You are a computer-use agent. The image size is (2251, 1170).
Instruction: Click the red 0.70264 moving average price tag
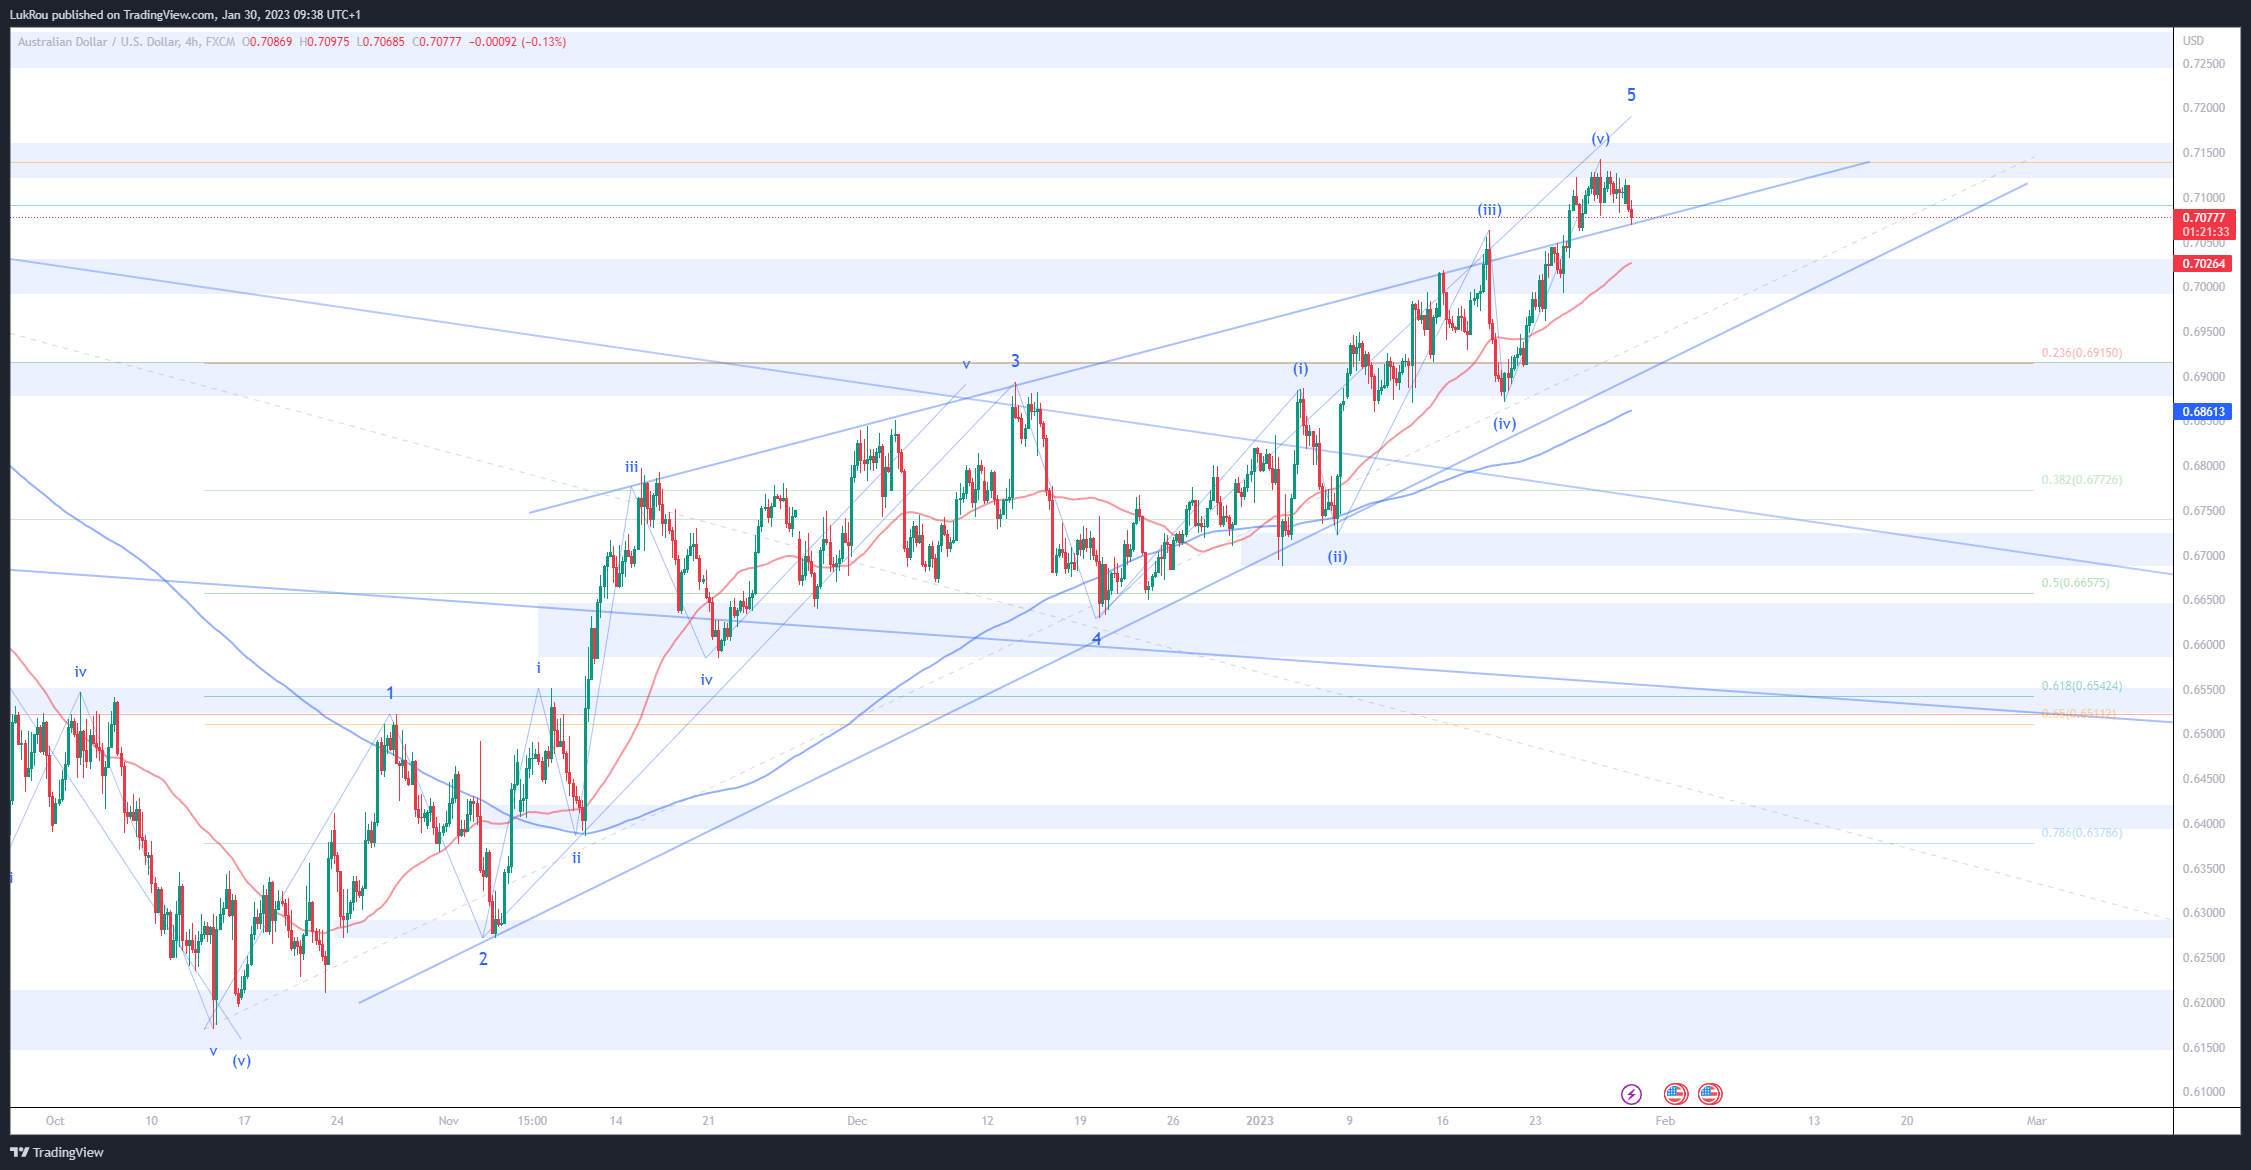tap(2204, 264)
